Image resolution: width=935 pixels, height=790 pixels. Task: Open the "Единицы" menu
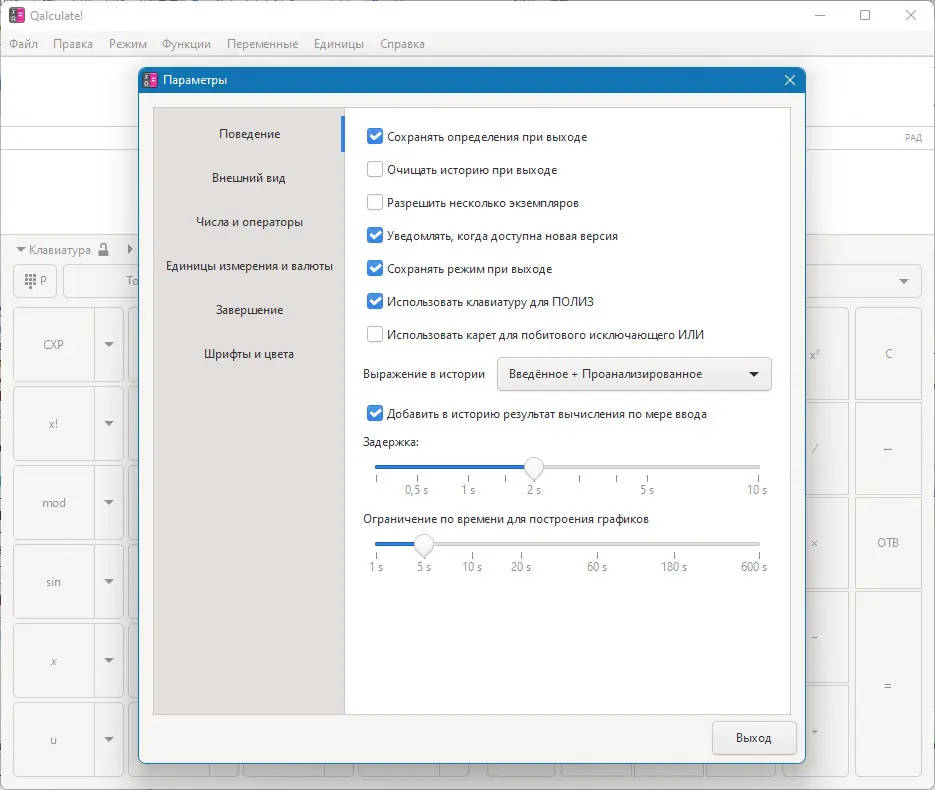click(339, 44)
